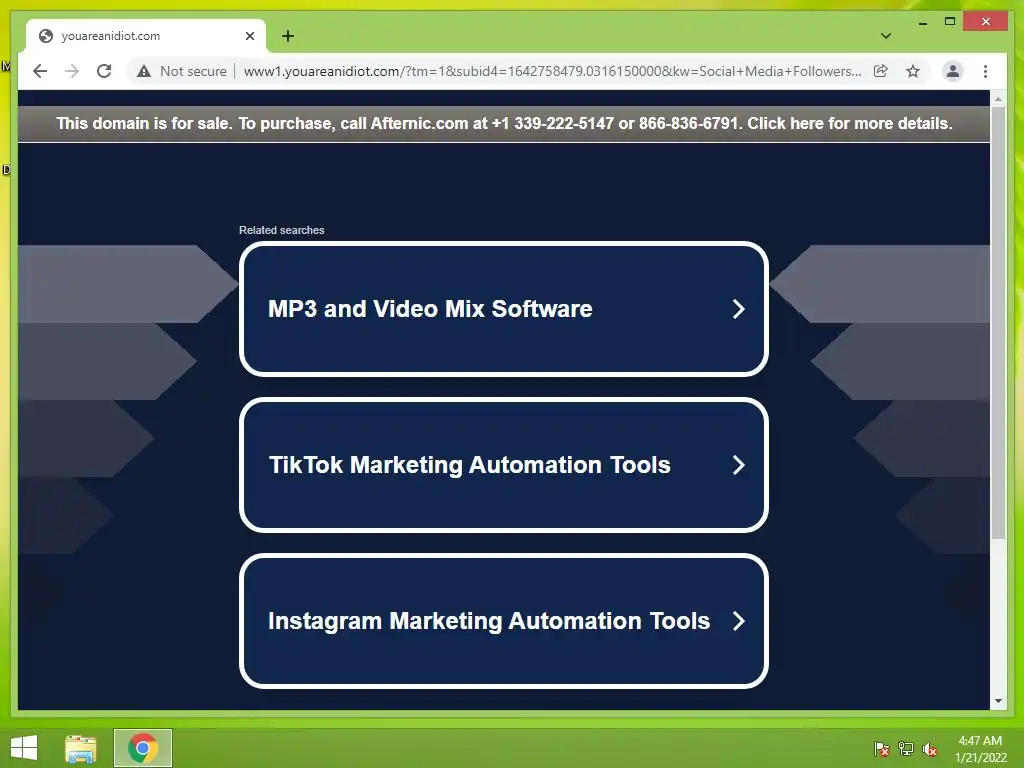Click the page scrollbar thumb

pyautogui.click(x=998, y=323)
